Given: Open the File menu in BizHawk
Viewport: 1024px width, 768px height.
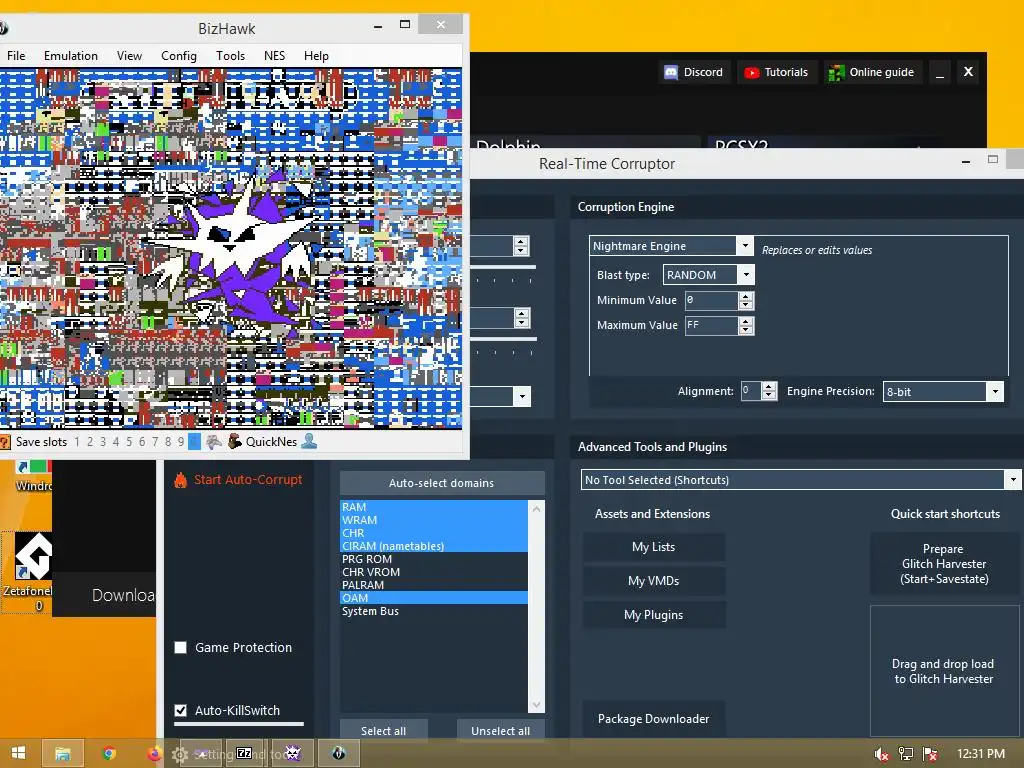Looking at the screenshot, I should tap(16, 56).
